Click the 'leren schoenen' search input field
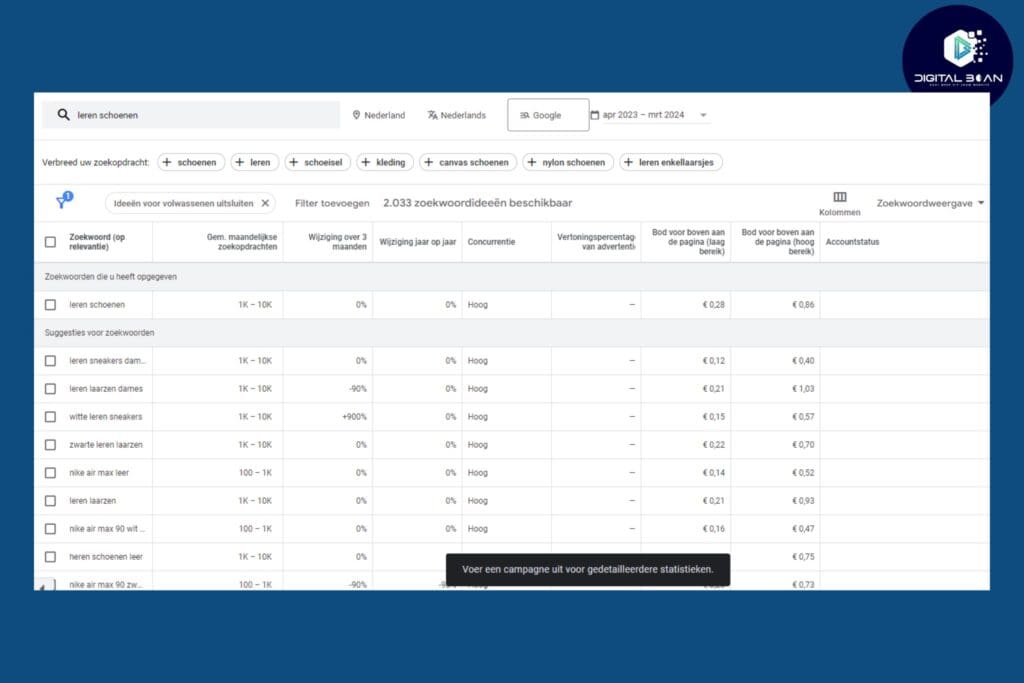Viewport: 1024px width, 683px height. pos(200,115)
